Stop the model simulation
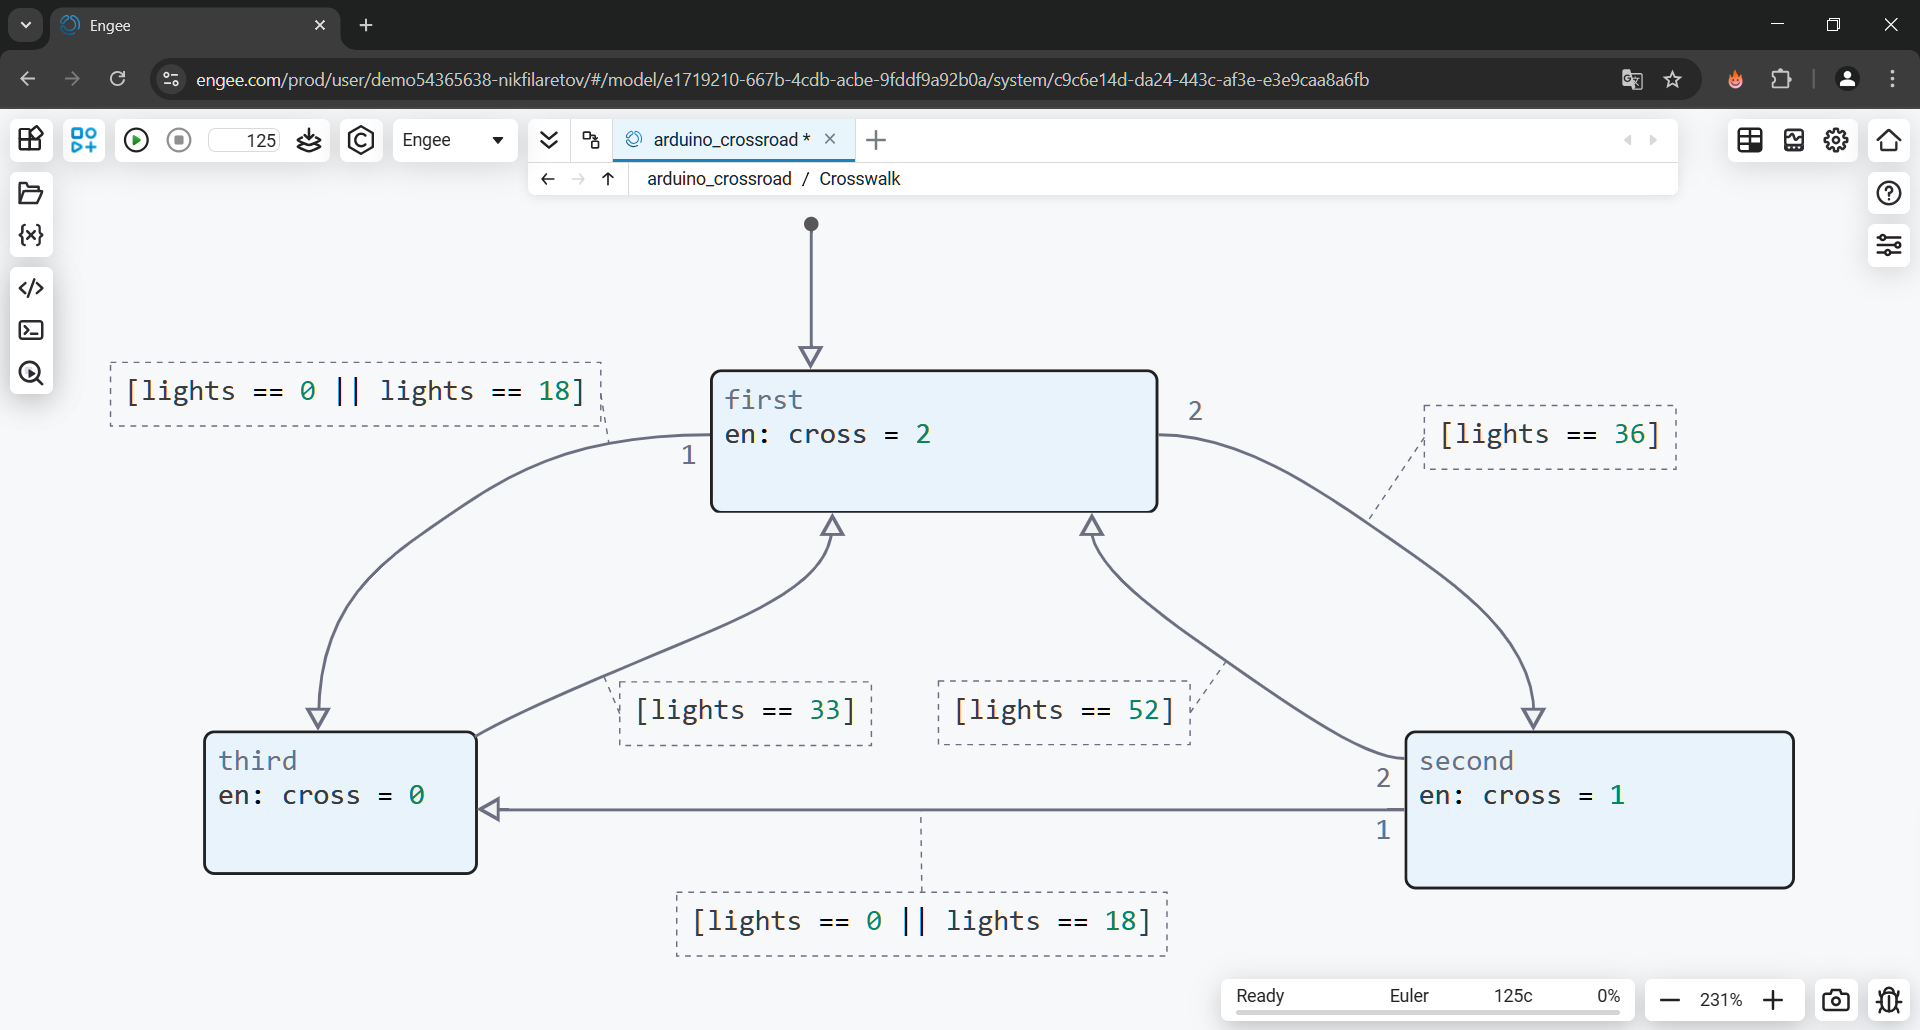 coord(179,140)
